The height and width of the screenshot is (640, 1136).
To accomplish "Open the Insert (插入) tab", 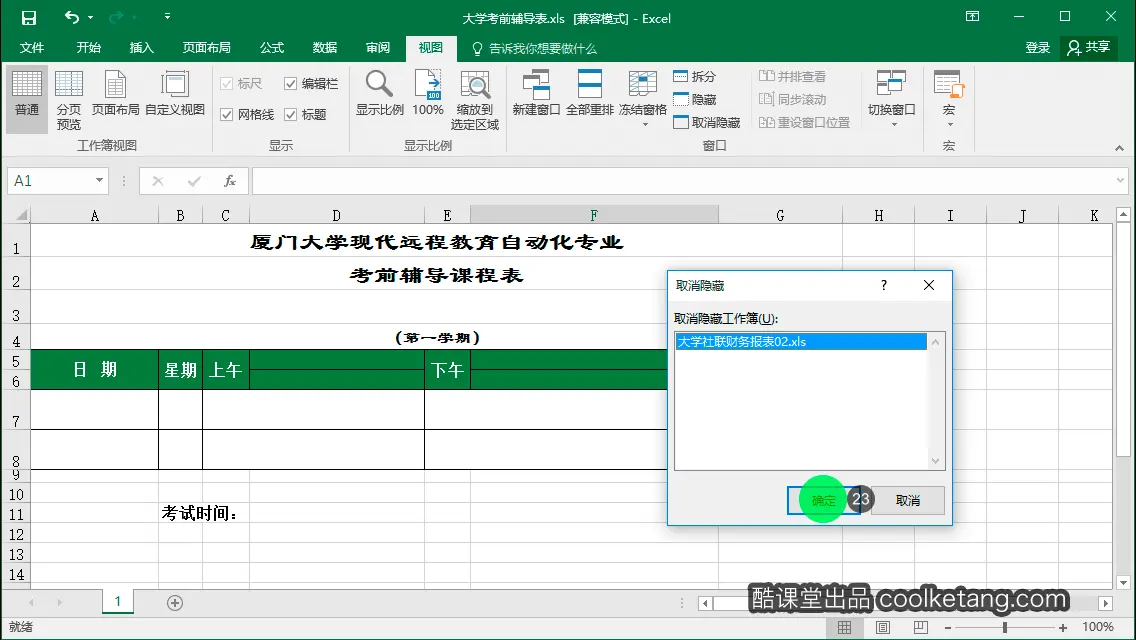I will click(x=141, y=48).
